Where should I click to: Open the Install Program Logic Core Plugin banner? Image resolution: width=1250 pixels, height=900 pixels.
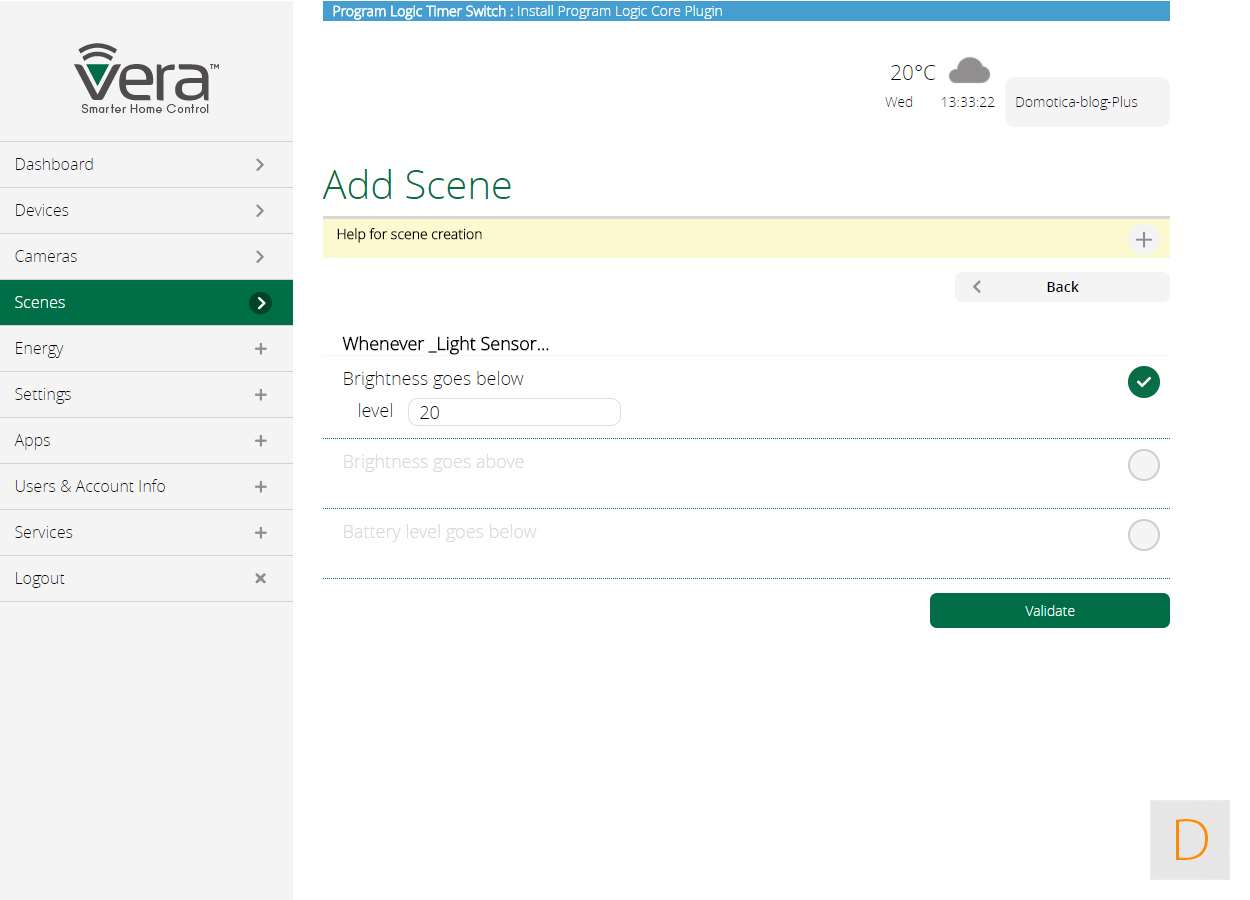click(x=619, y=11)
